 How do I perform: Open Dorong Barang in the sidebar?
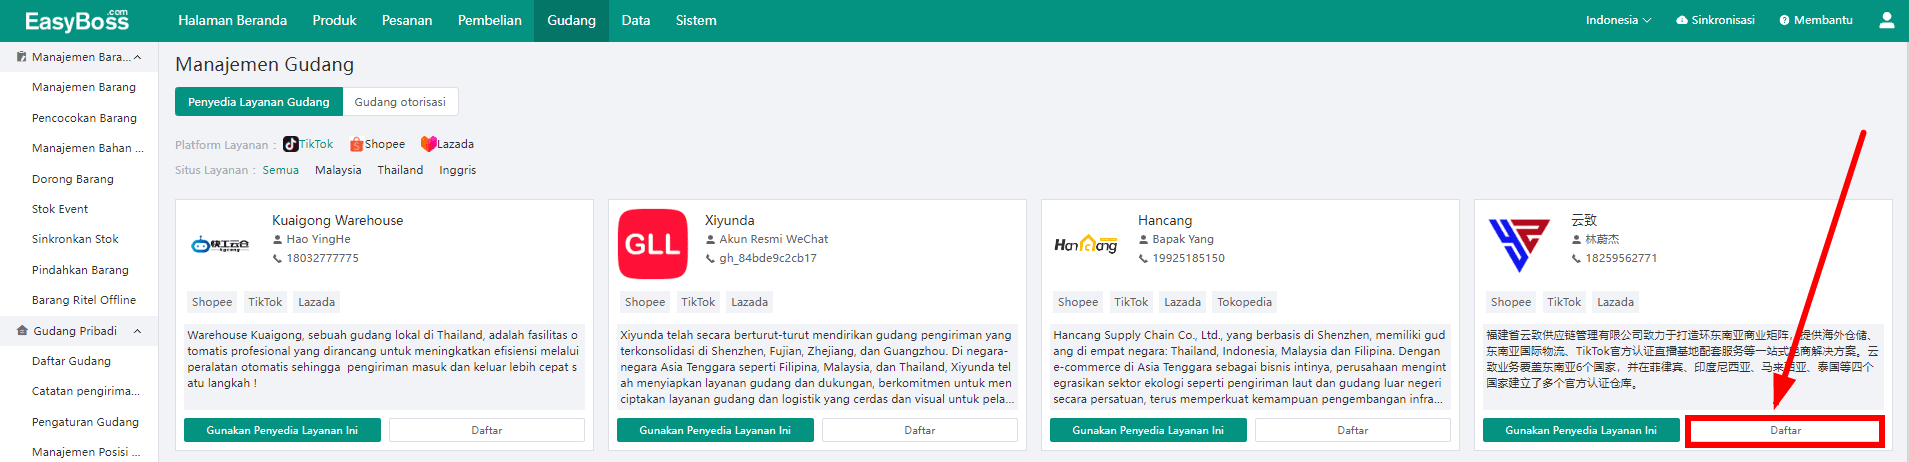click(x=73, y=179)
